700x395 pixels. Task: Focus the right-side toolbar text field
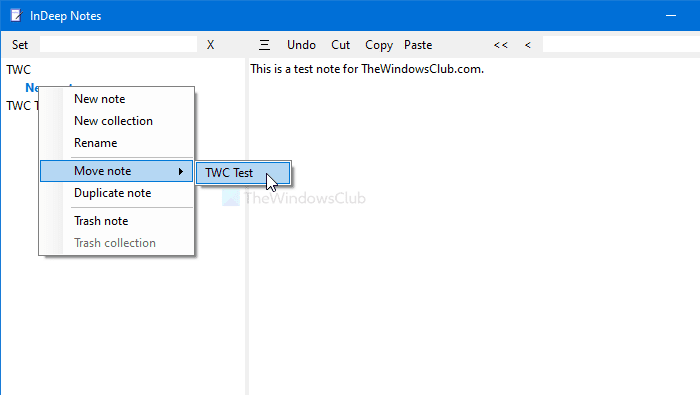point(621,45)
